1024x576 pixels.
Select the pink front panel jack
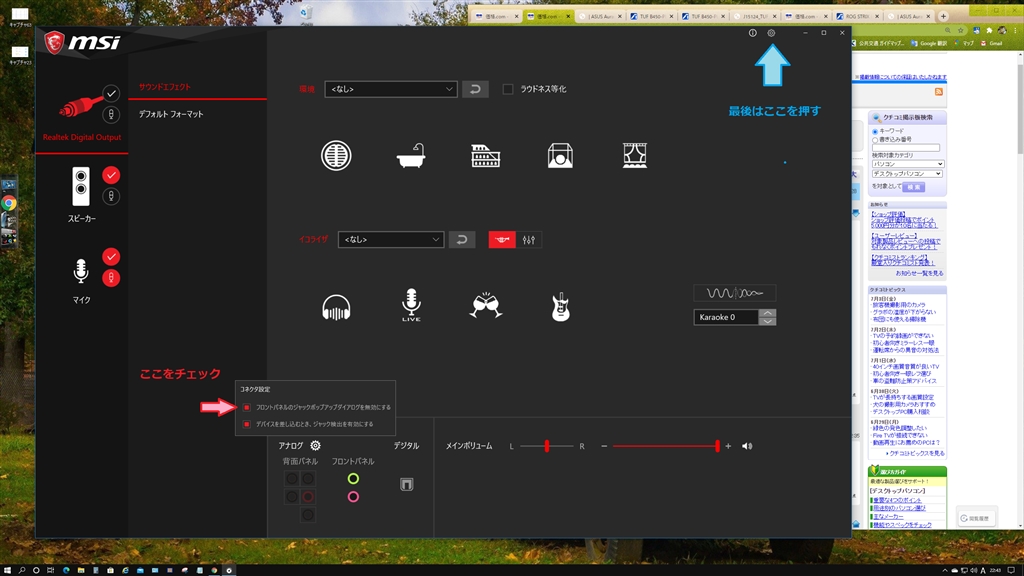[x=353, y=497]
